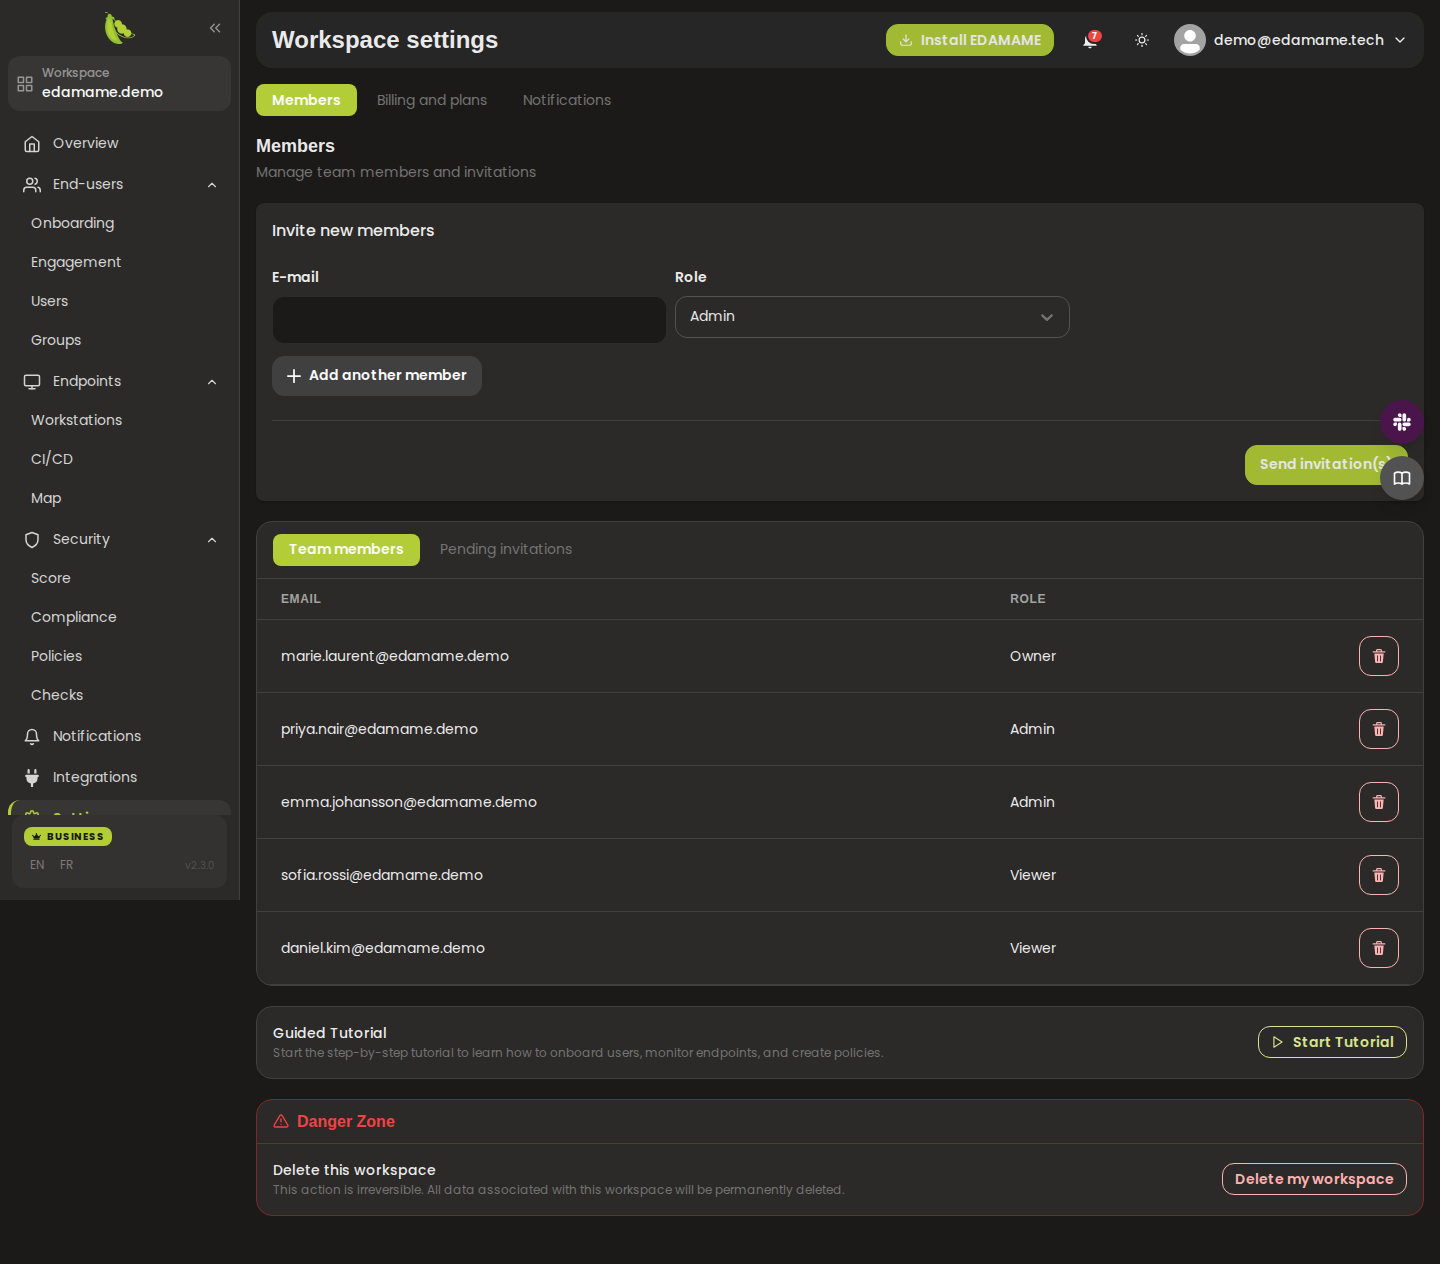Click the Start Tutorial button
Viewport: 1440px width, 1264px height.
pyautogui.click(x=1332, y=1042)
